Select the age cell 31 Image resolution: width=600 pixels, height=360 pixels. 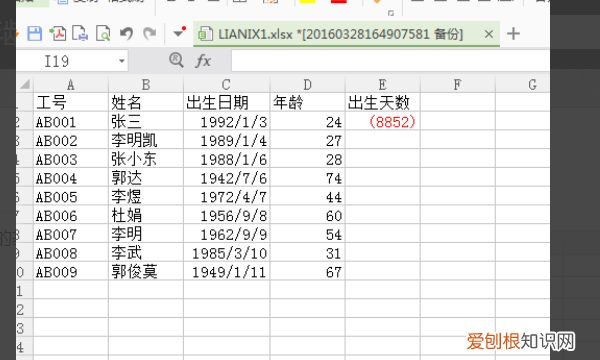click(x=307, y=252)
